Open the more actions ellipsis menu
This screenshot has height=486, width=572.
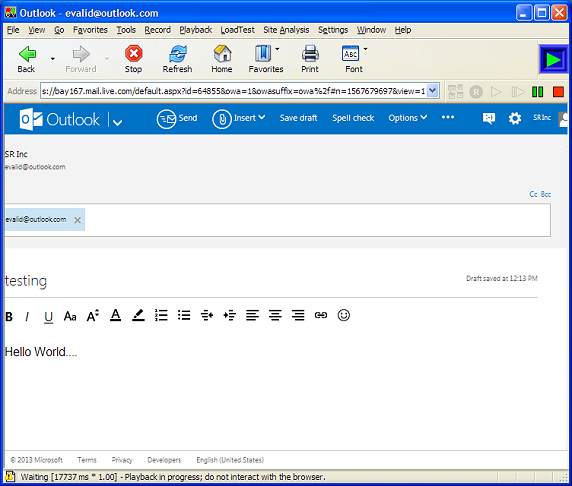pos(448,117)
